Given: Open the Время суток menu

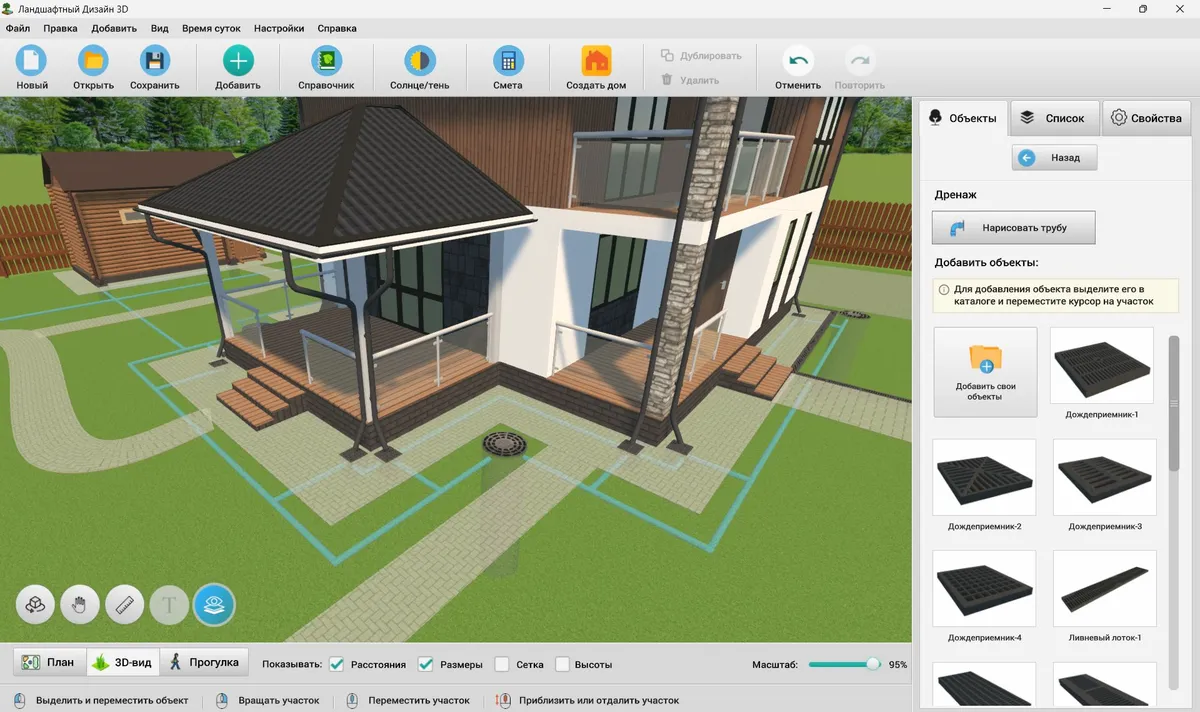Looking at the screenshot, I should 211,29.
